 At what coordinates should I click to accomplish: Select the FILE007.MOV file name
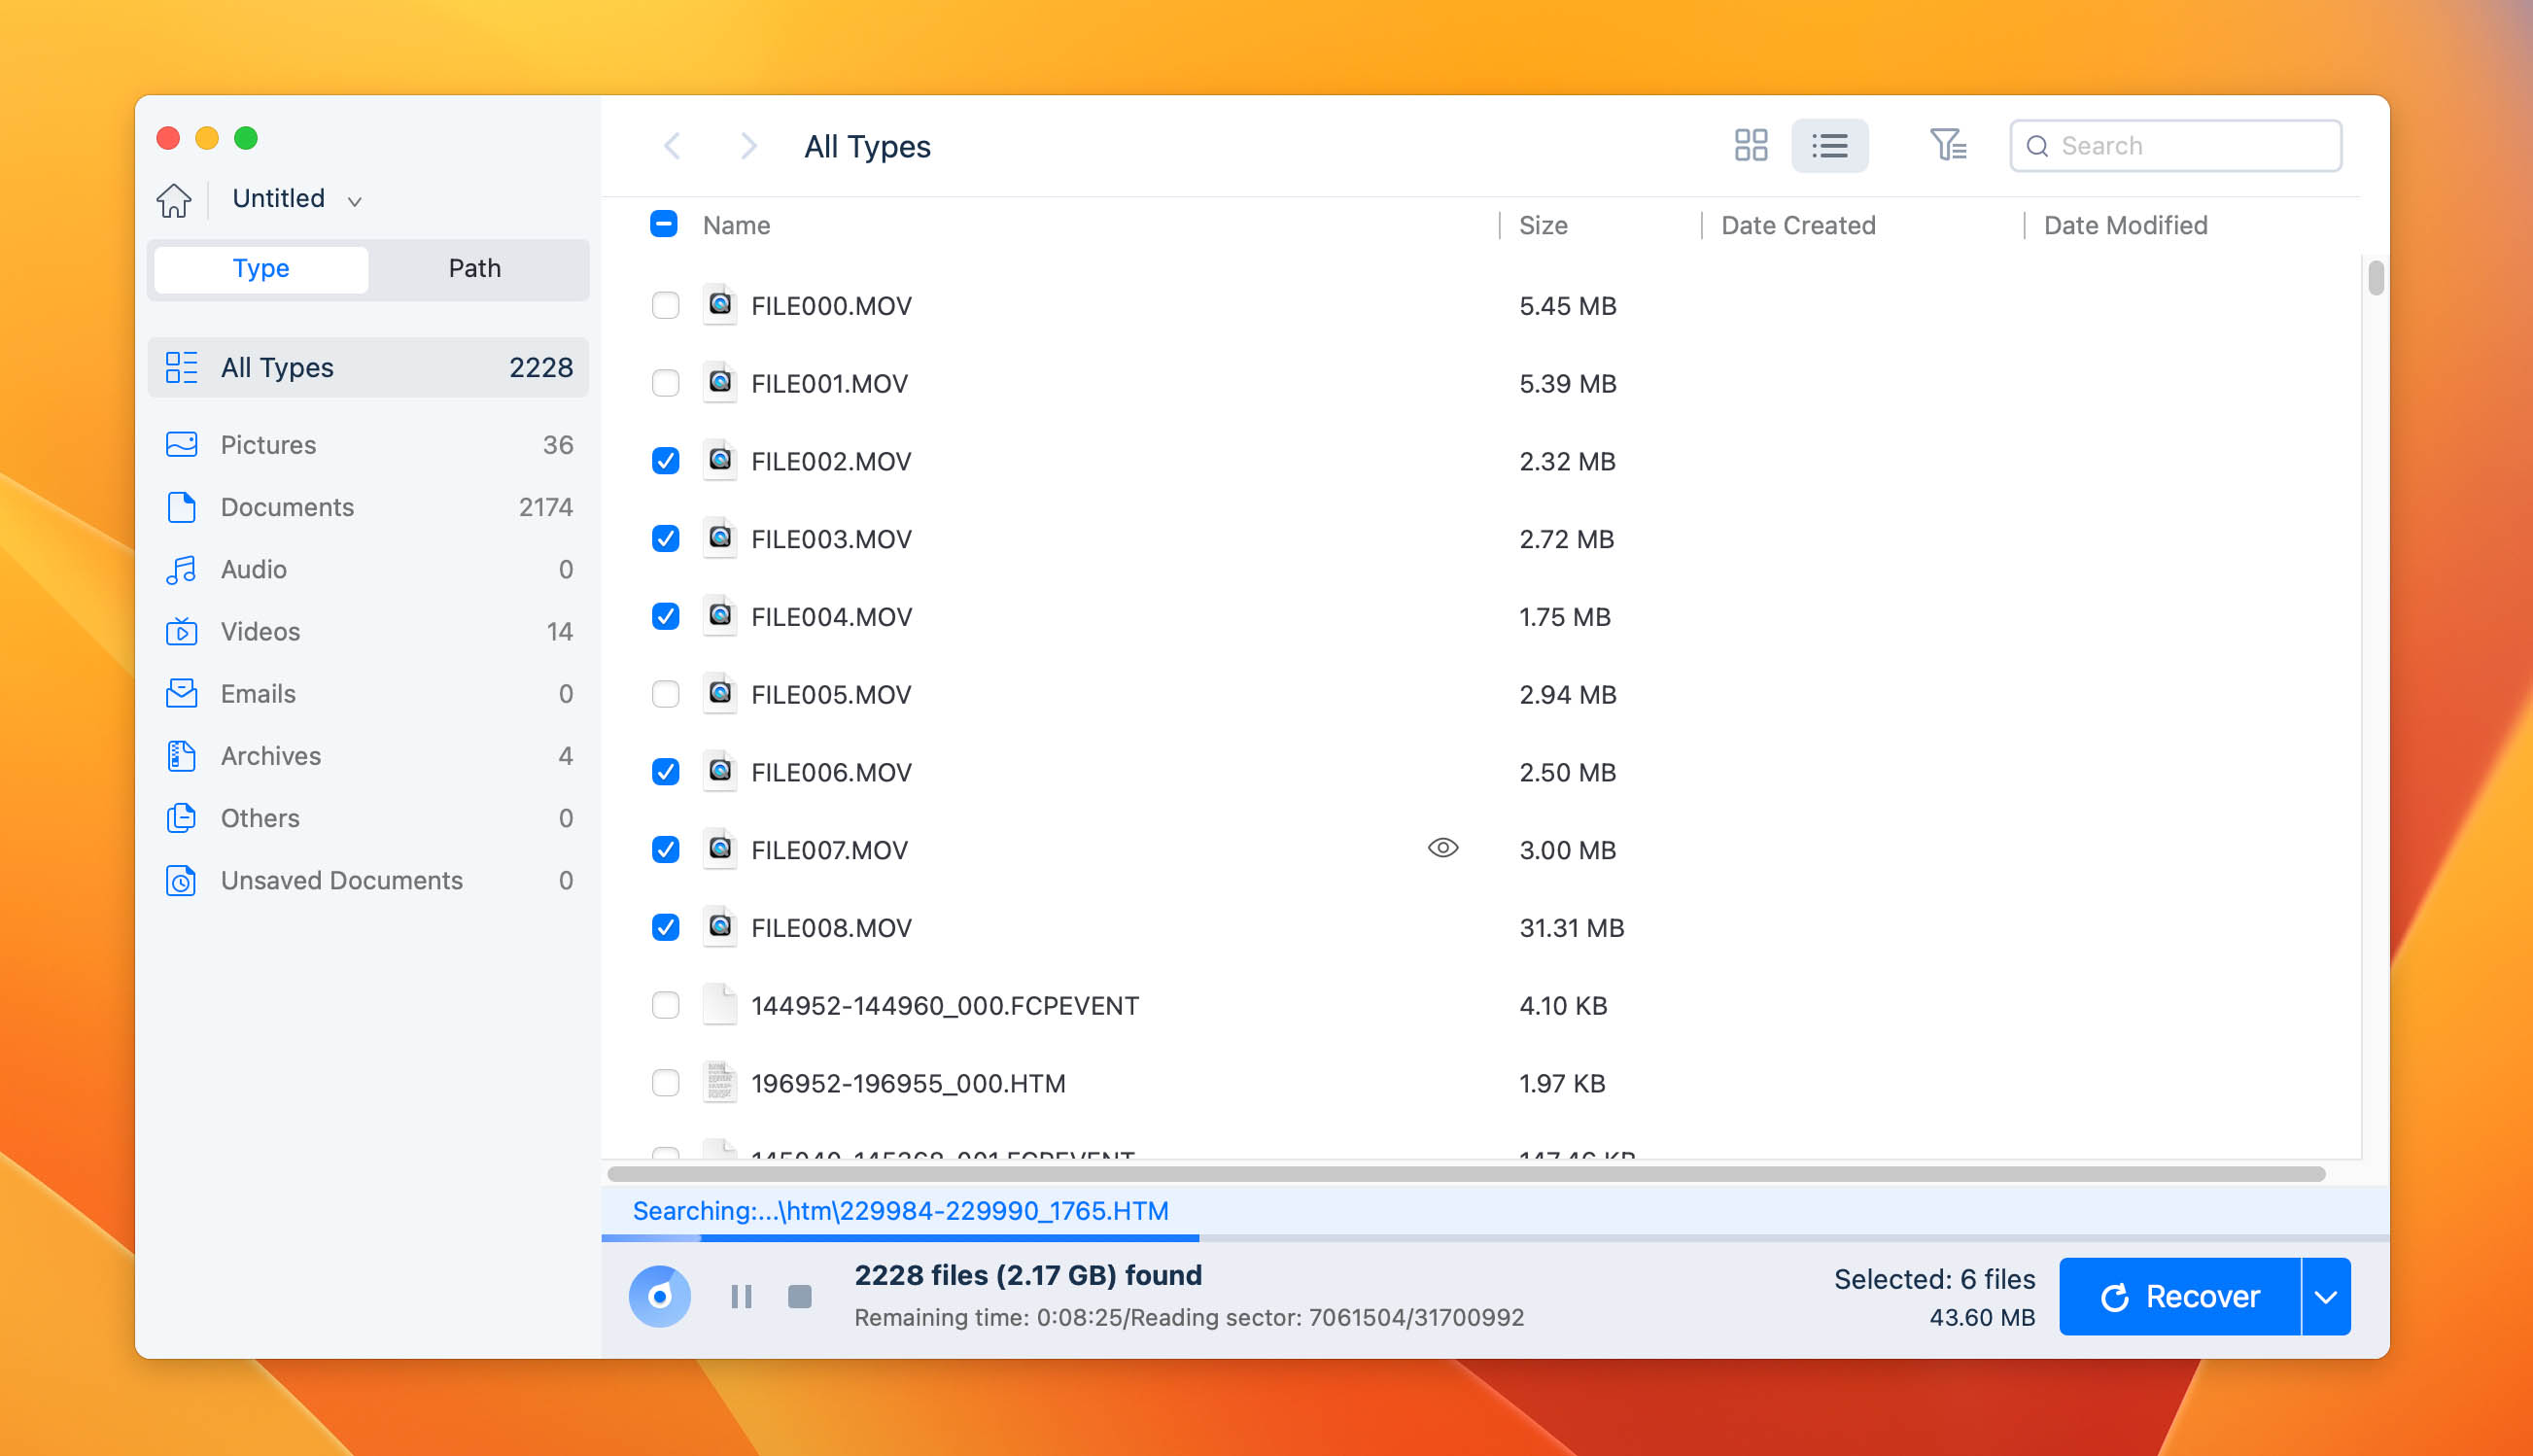[x=829, y=850]
